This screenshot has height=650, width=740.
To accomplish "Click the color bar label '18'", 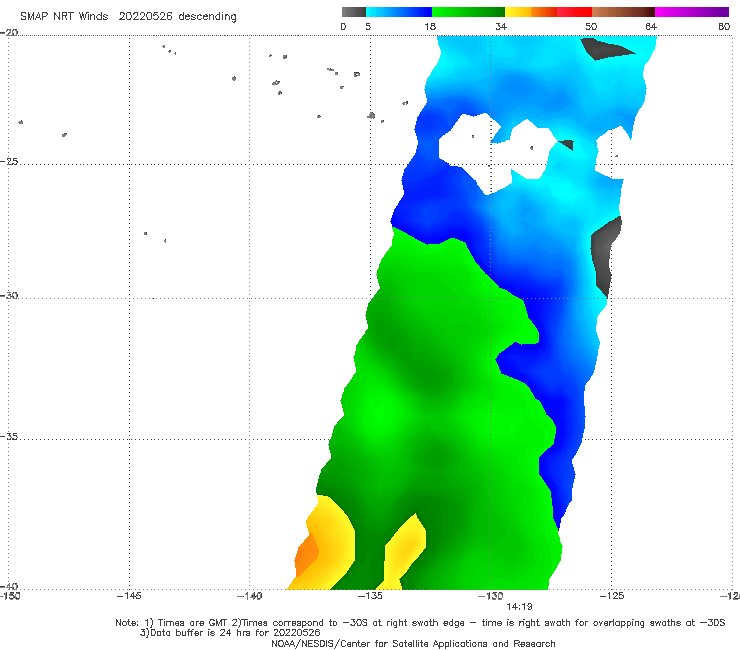I will (x=430, y=27).
